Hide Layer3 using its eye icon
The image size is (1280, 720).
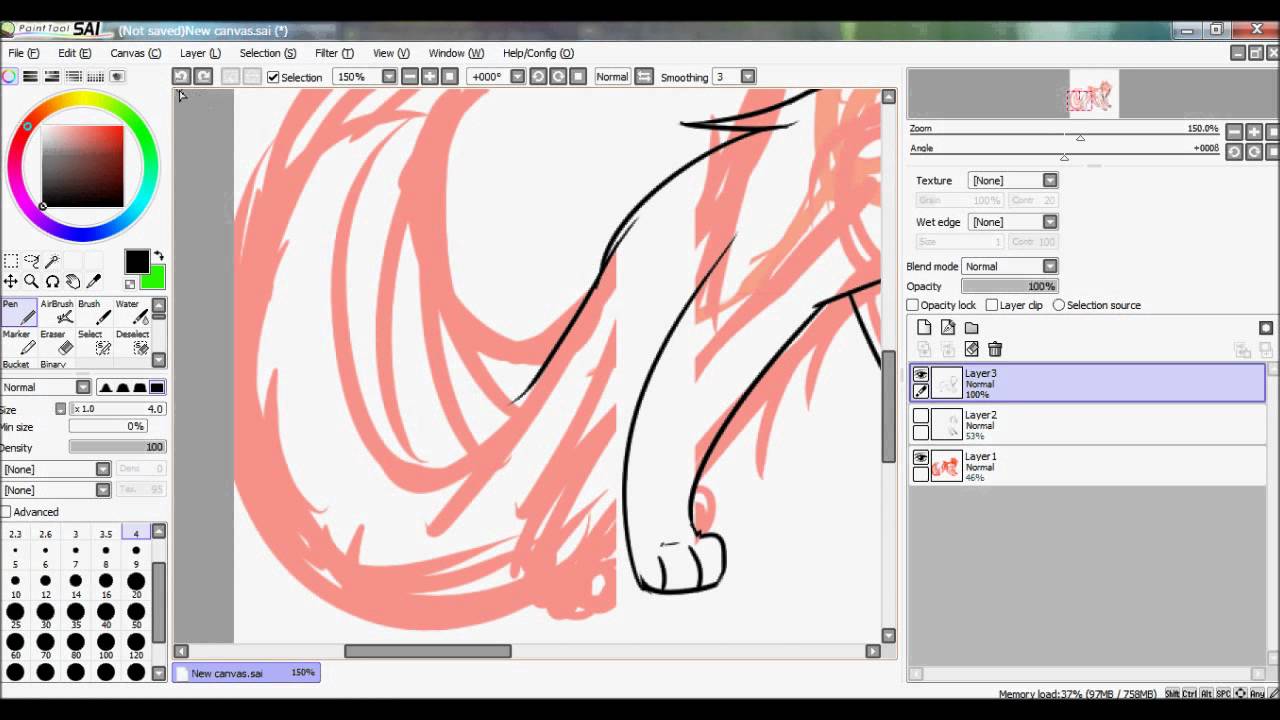tap(921, 375)
